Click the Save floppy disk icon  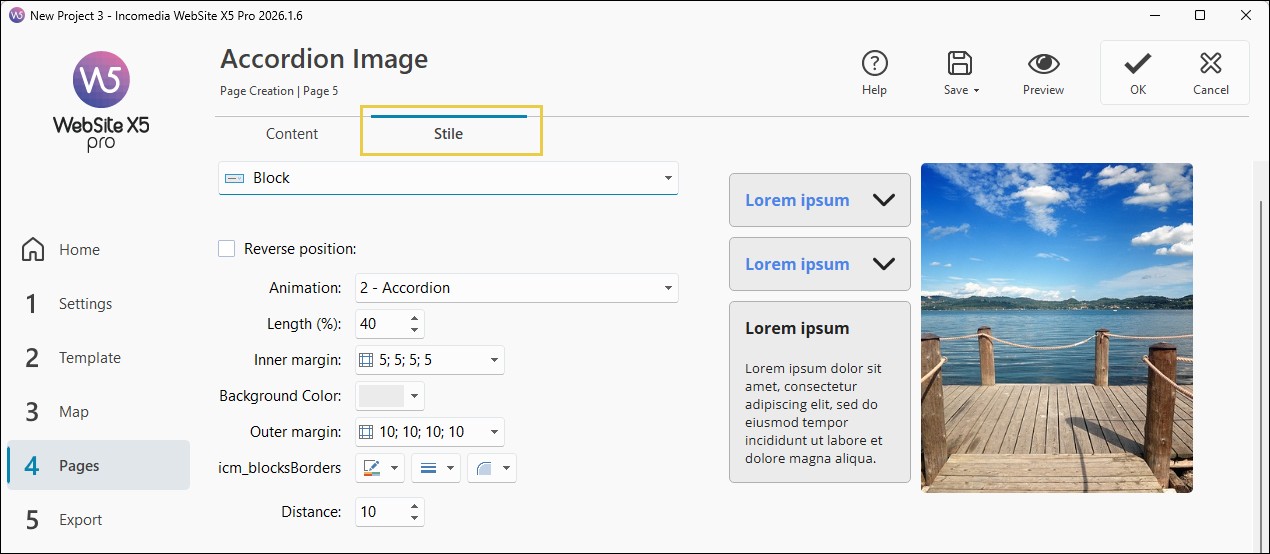coord(959,64)
